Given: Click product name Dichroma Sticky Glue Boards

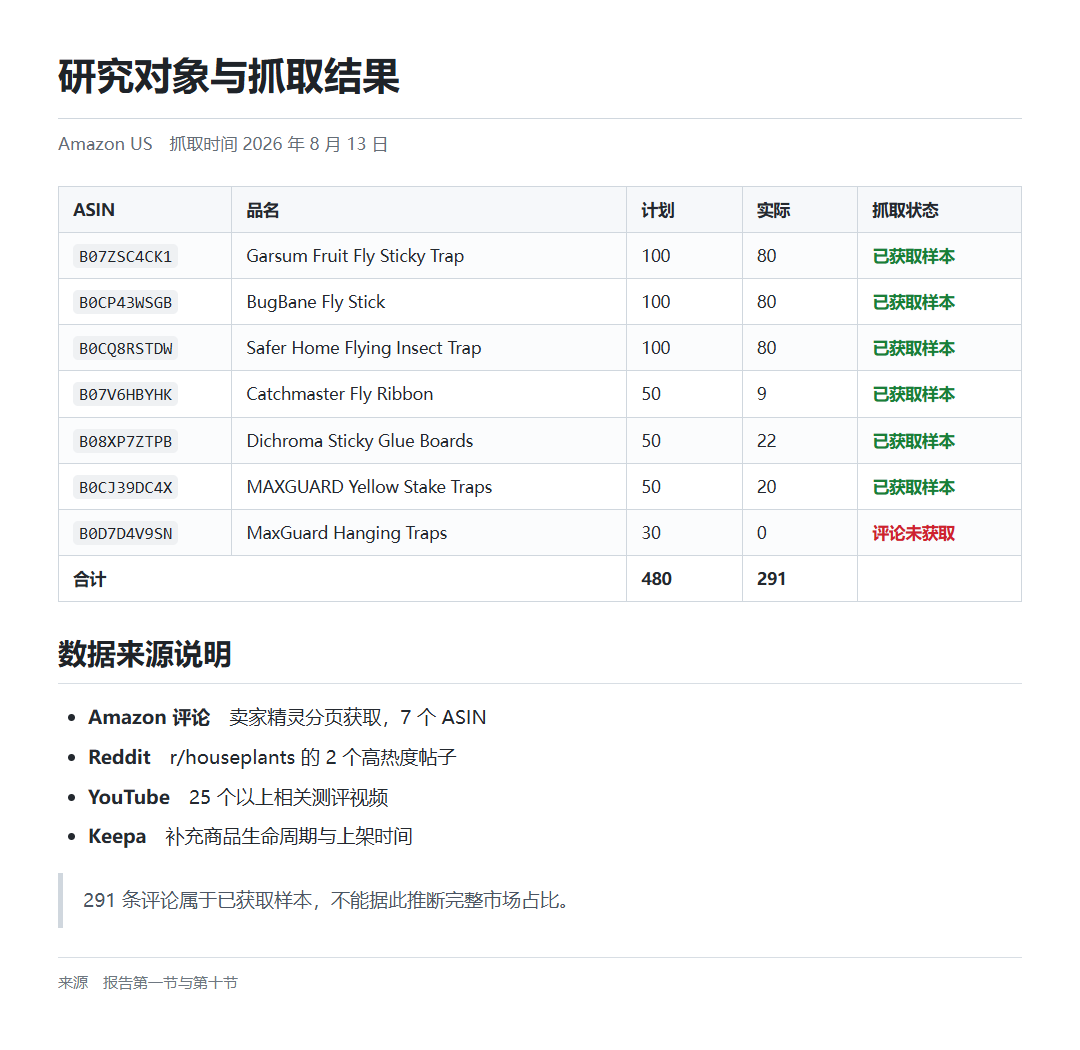Looking at the screenshot, I should tap(360, 441).
